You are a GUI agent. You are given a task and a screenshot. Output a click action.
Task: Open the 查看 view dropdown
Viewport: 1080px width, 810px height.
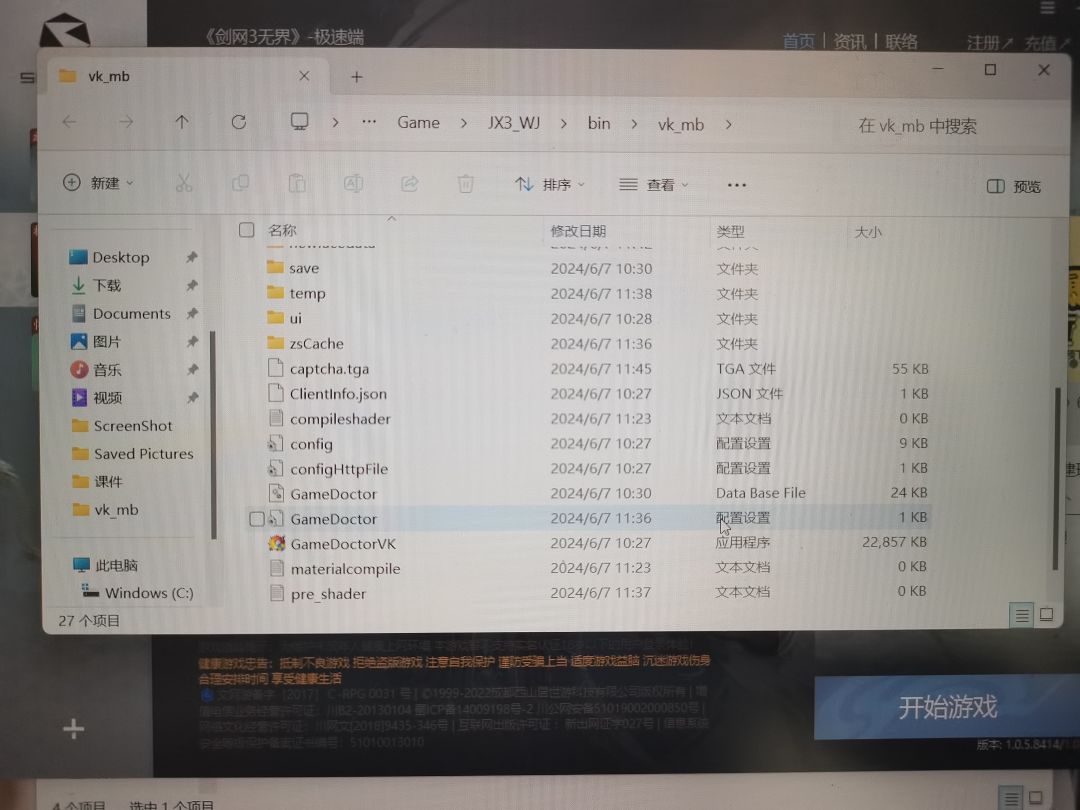click(654, 185)
